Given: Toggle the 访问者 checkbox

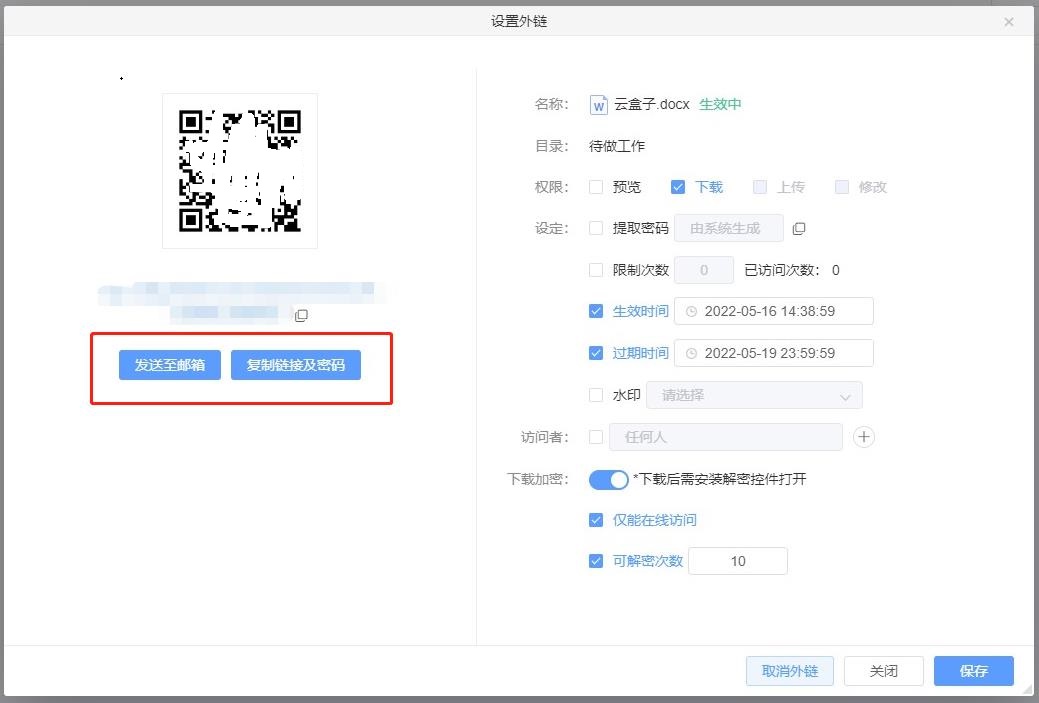Looking at the screenshot, I should (x=596, y=437).
